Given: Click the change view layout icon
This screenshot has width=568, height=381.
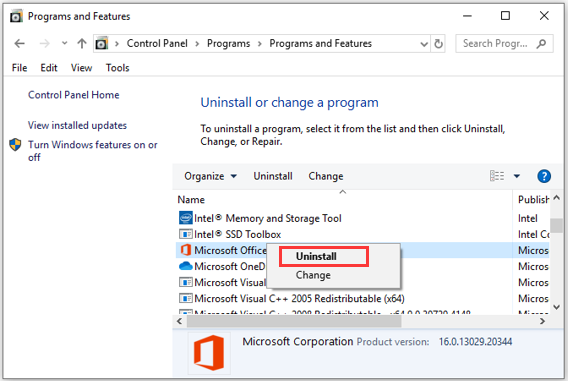Looking at the screenshot, I should (497, 176).
